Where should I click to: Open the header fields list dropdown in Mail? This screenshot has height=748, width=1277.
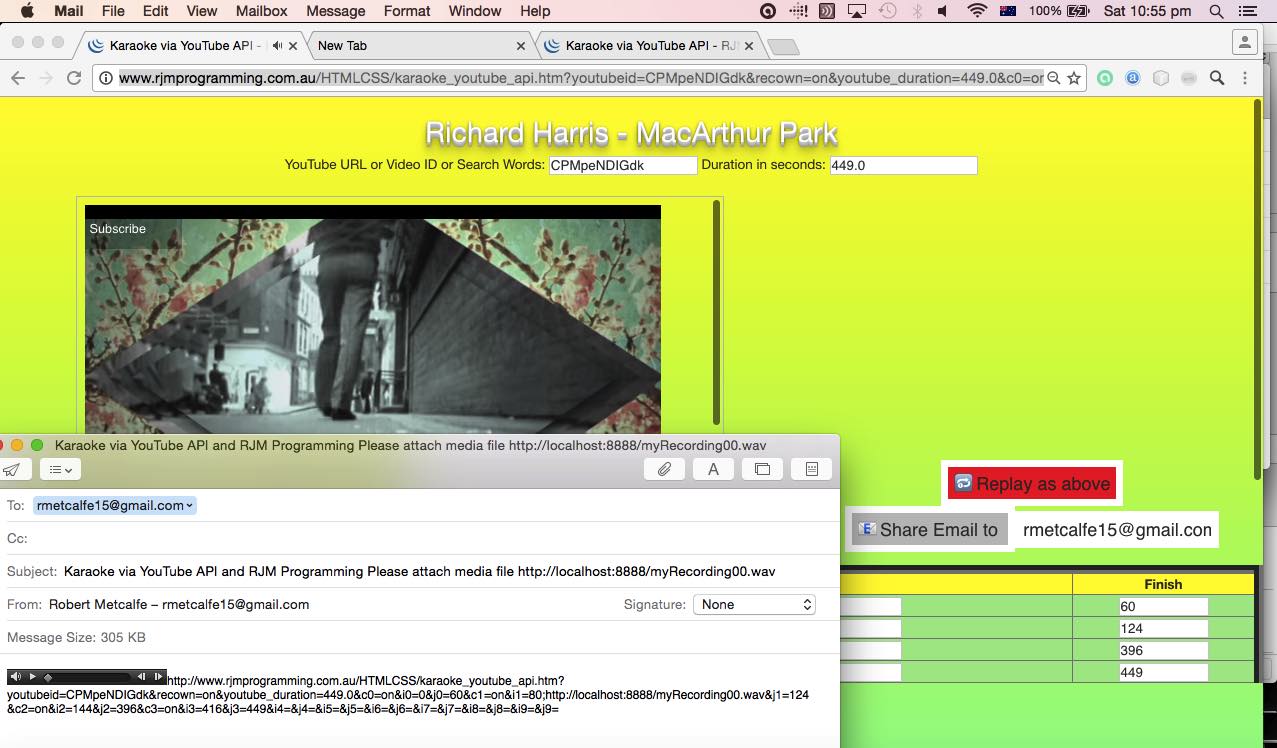click(60, 469)
